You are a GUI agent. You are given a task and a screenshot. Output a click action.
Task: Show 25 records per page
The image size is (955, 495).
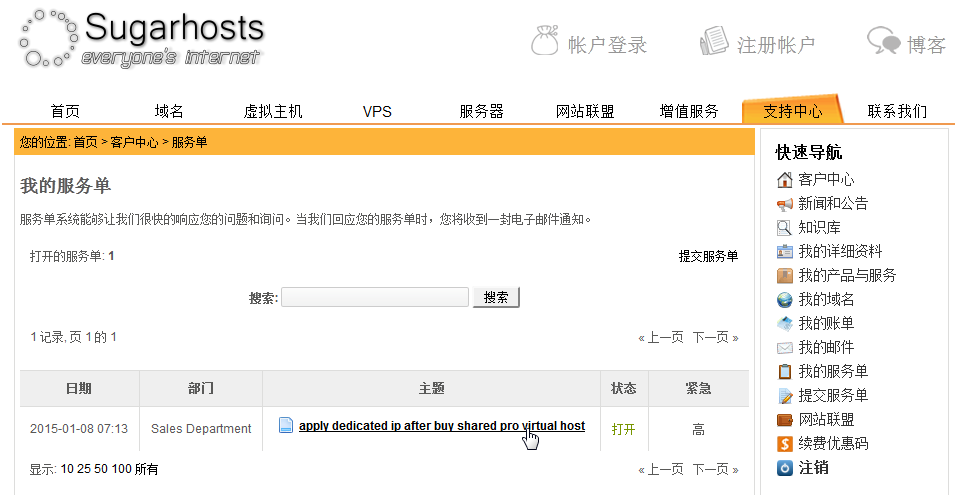[x=84, y=469]
